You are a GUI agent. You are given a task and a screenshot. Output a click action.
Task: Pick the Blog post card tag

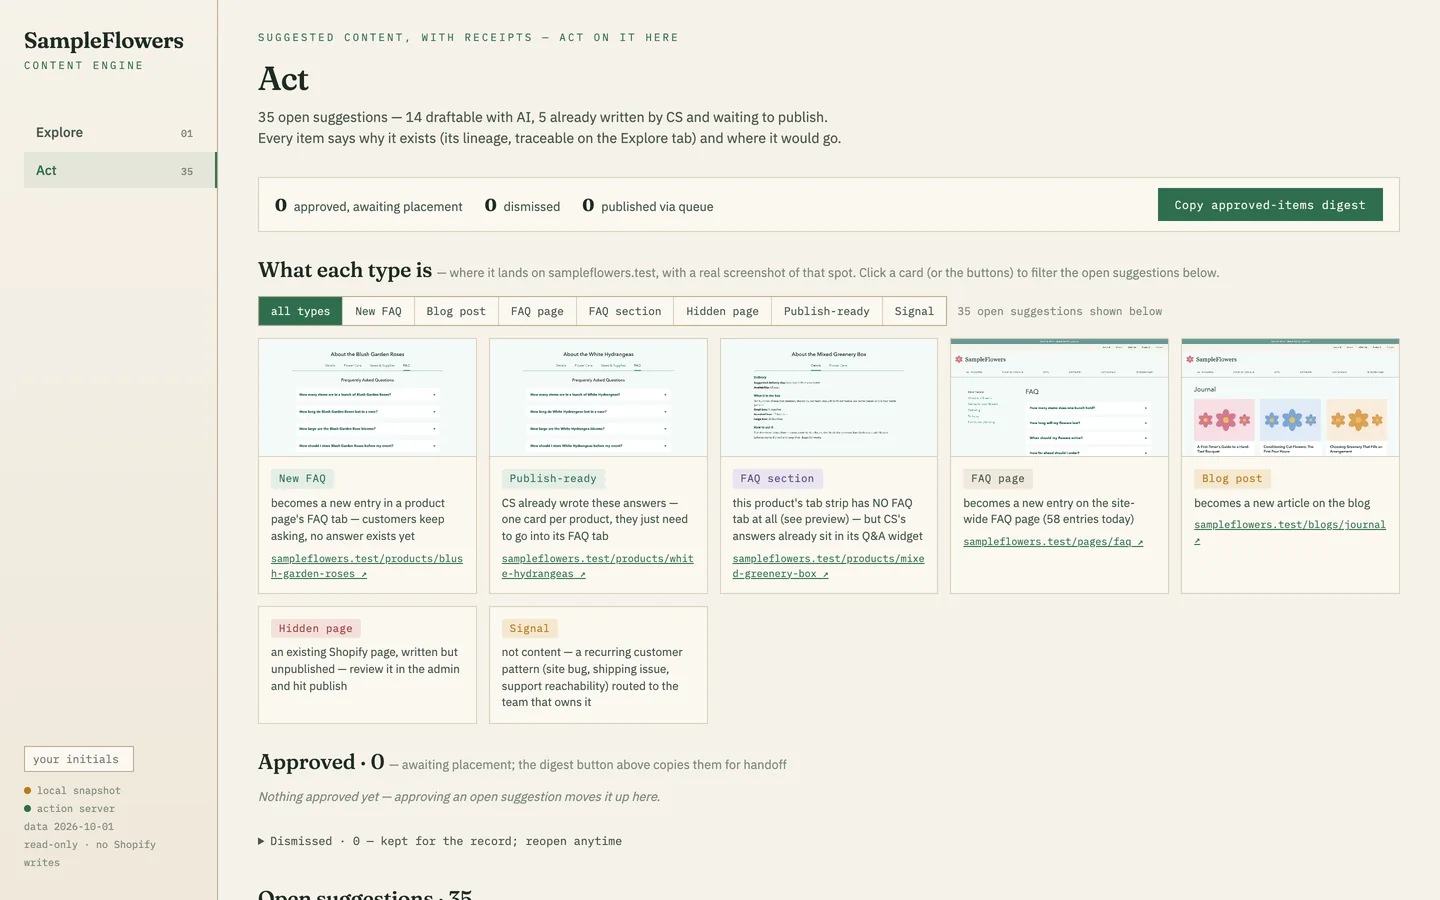point(1232,479)
